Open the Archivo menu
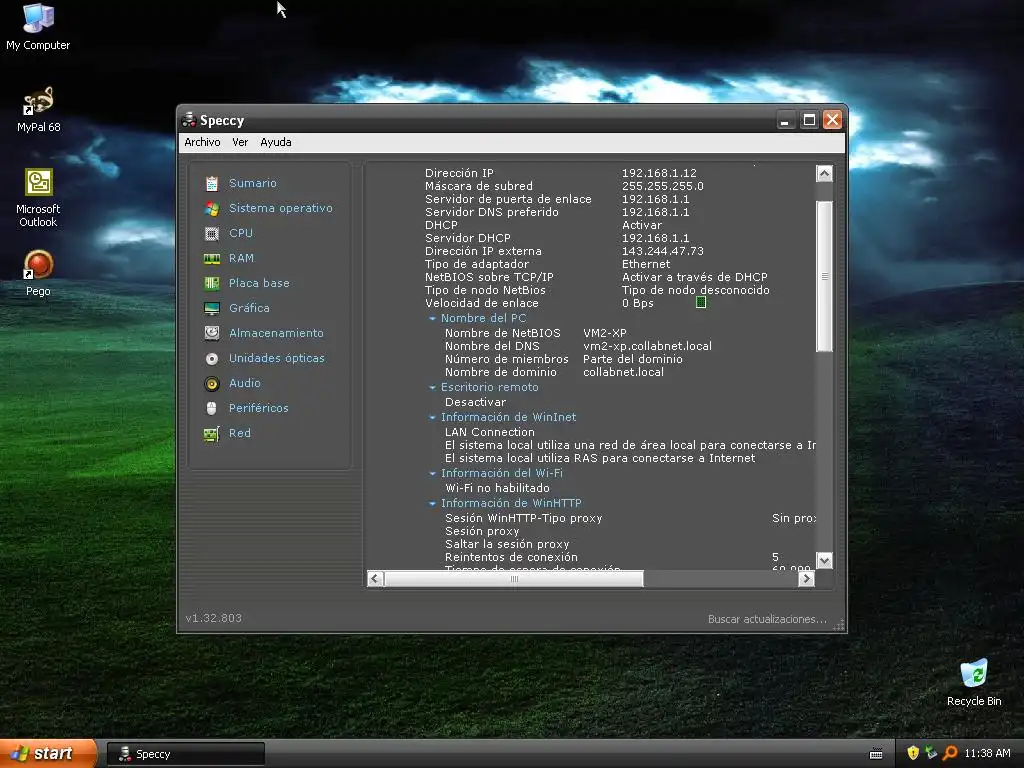The height and width of the screenshot is (768, 1024). click(x=202, y=142)
